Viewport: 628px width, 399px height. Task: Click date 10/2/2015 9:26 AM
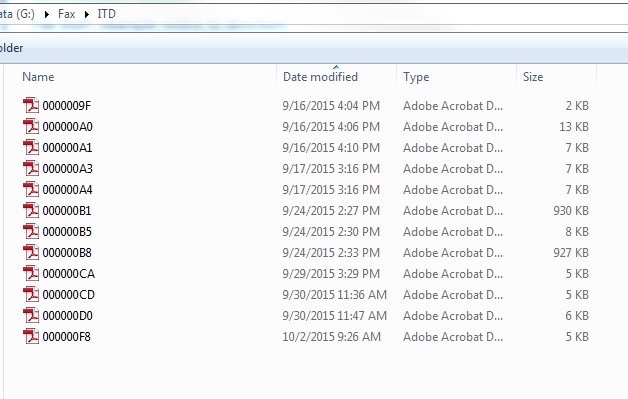(x=331, y=337)
